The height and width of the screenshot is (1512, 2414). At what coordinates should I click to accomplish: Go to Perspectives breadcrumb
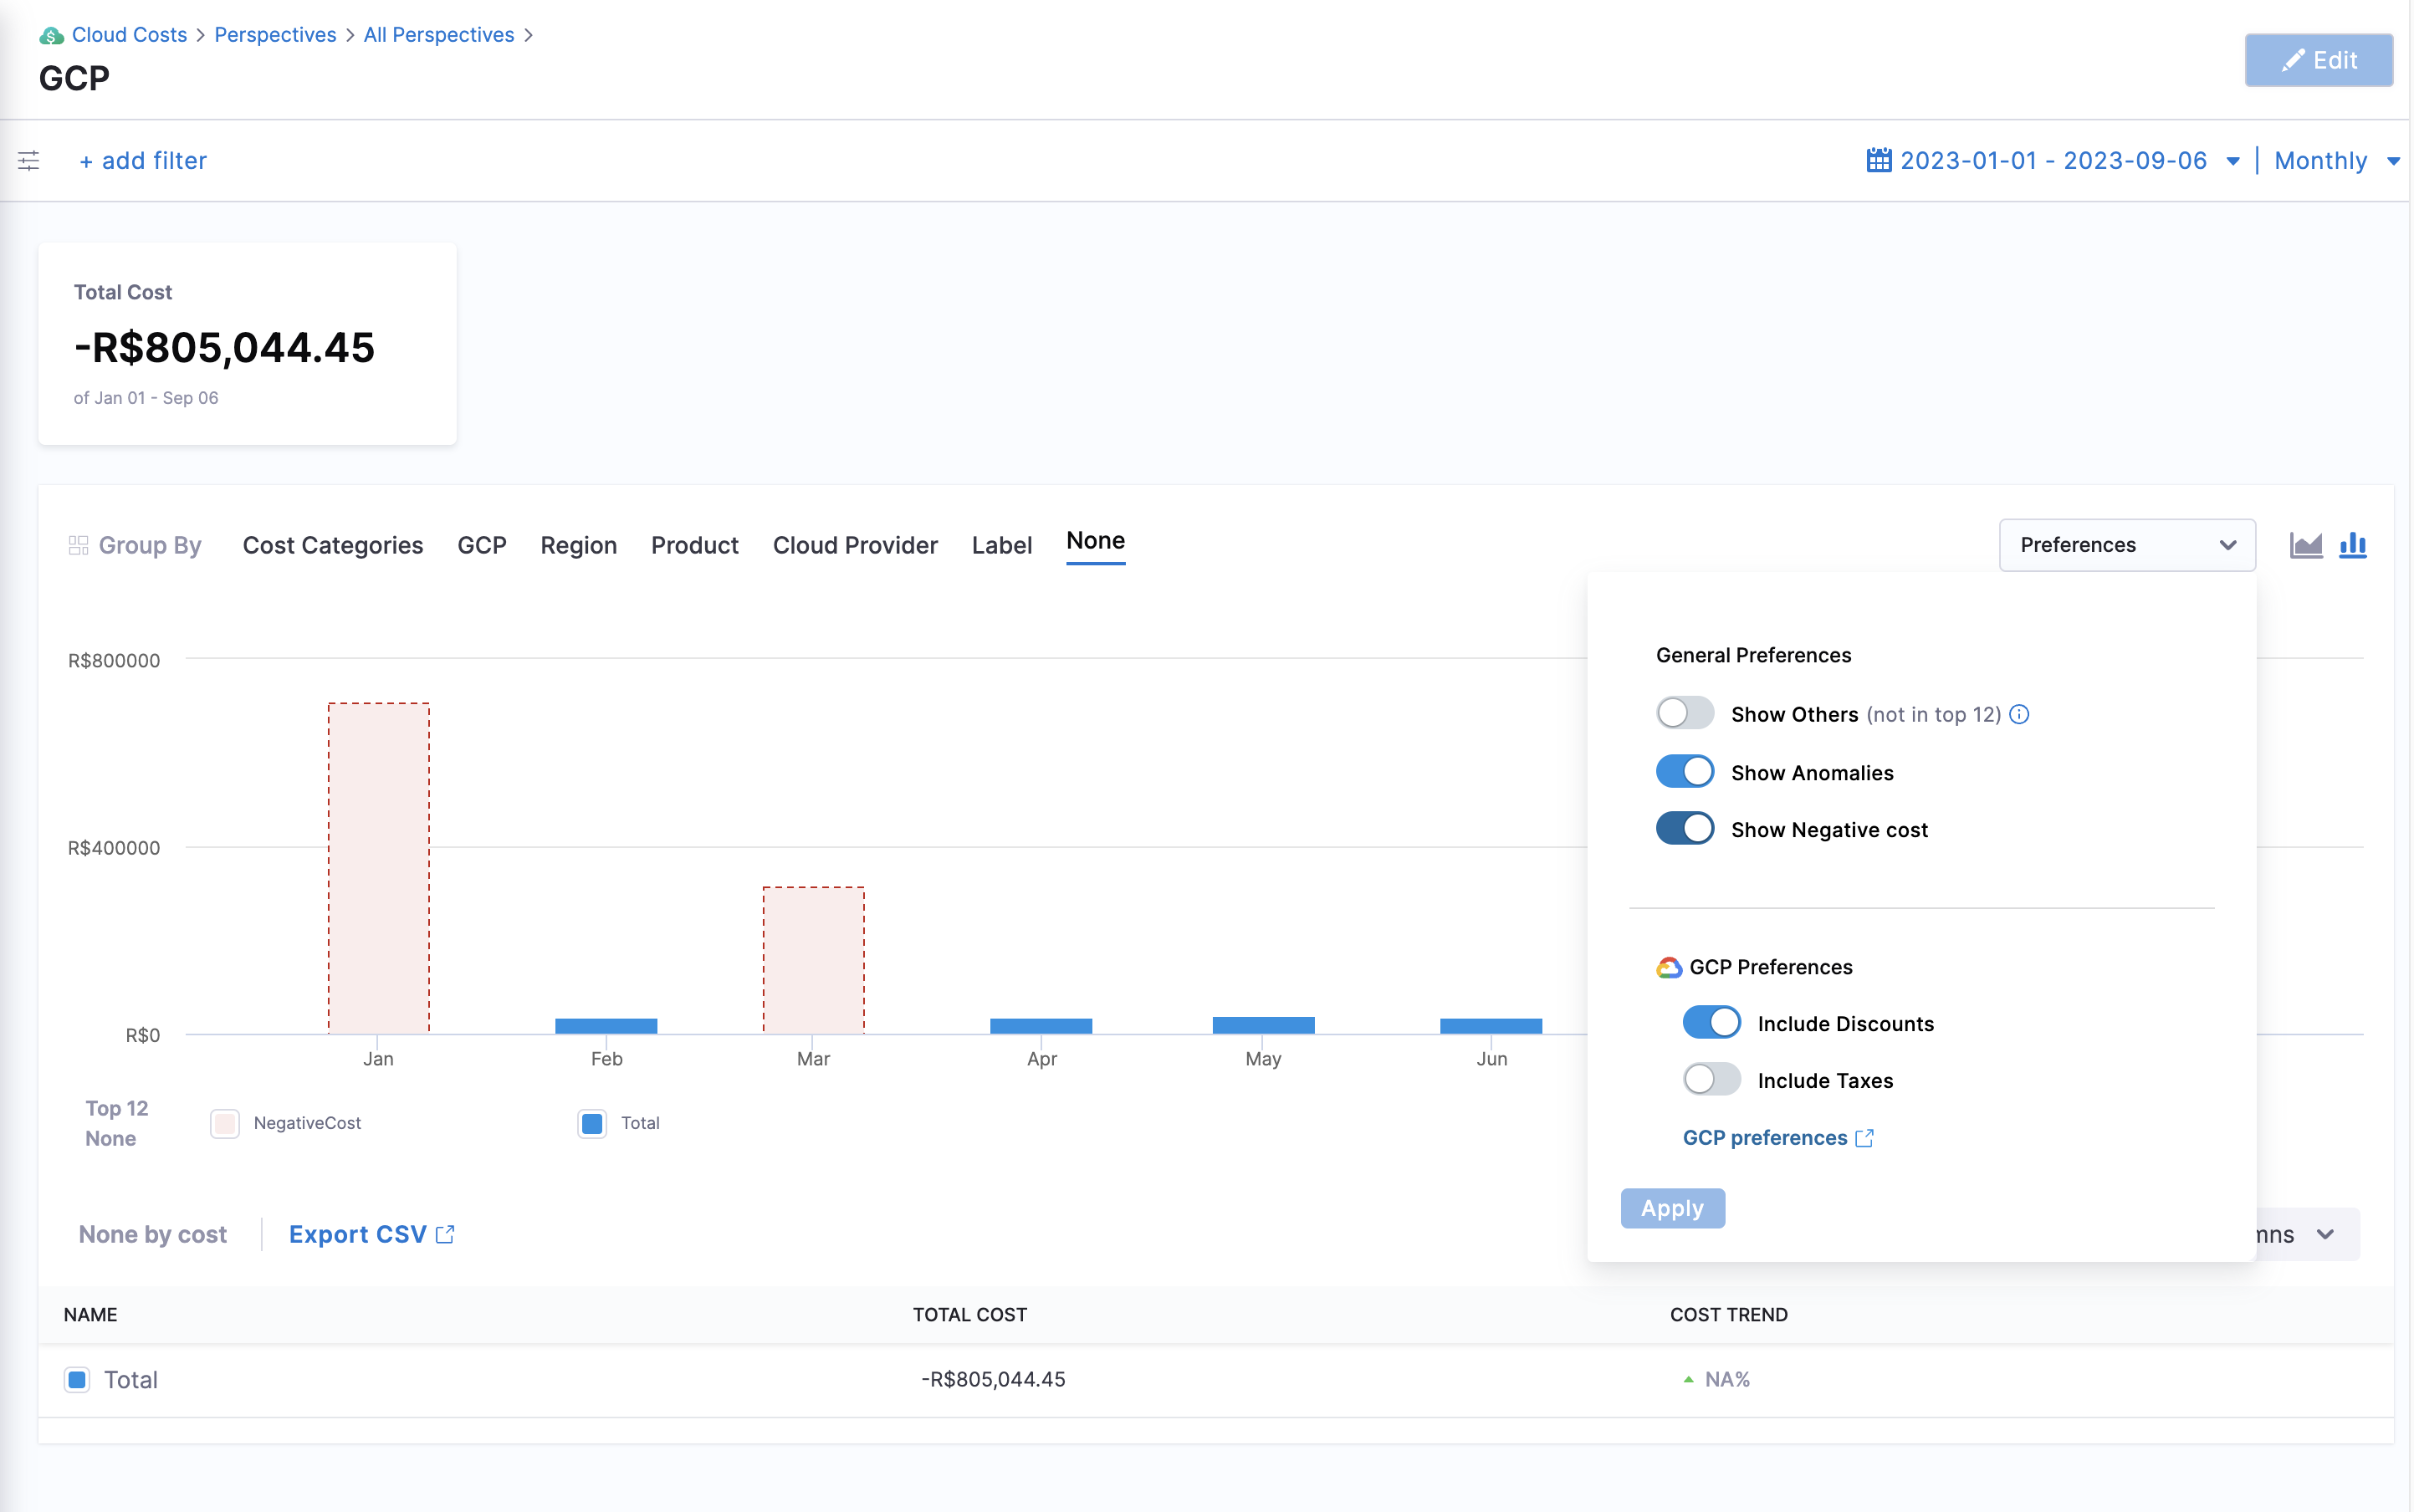click(275, 35)
